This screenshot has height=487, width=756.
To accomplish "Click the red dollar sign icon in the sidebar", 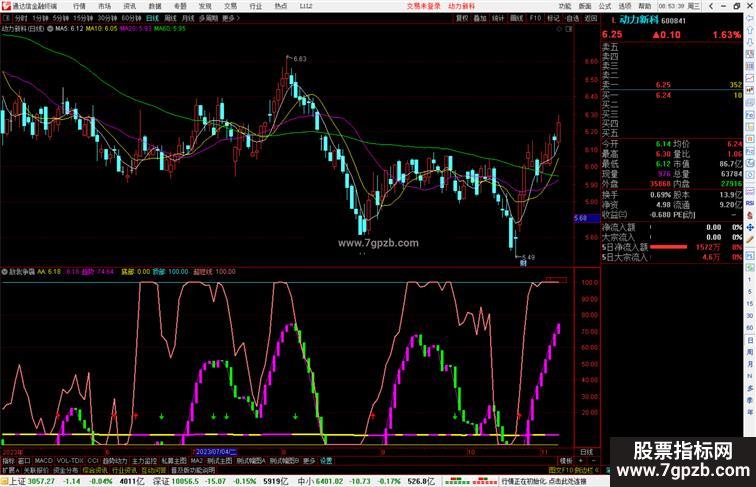I will [x=750, y=215].
